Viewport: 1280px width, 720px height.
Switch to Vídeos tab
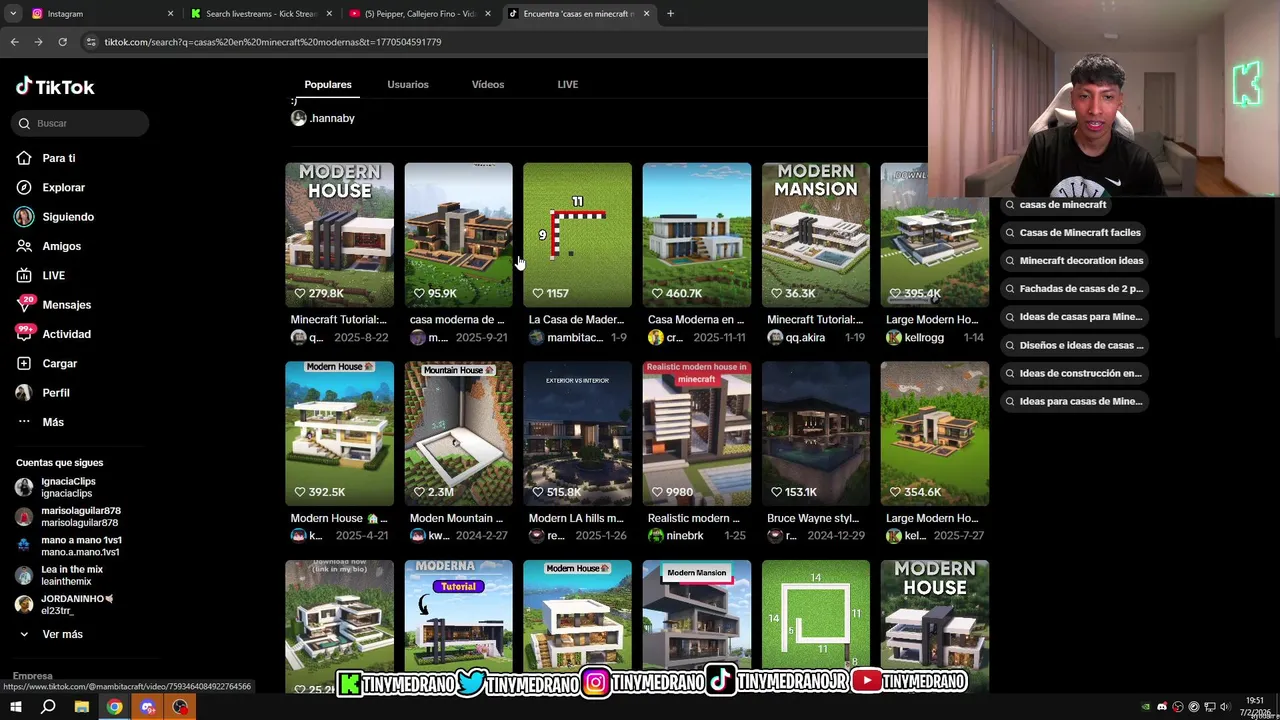click(488, 85)
